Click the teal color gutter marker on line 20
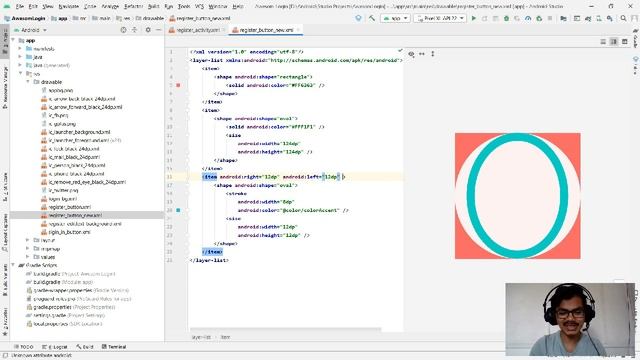The width and height of the screenshot is (640, 360). point(178,210)
